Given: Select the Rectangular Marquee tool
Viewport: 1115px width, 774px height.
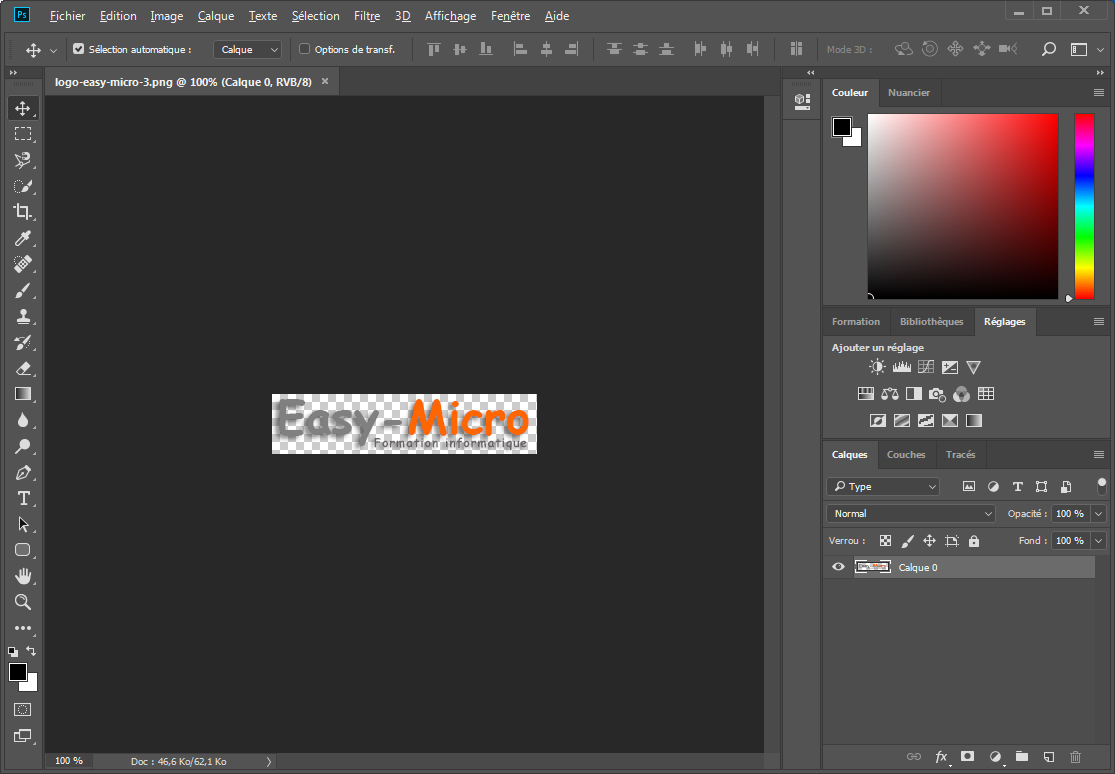Looking at the screenshot, I should [x=23, y=134].
